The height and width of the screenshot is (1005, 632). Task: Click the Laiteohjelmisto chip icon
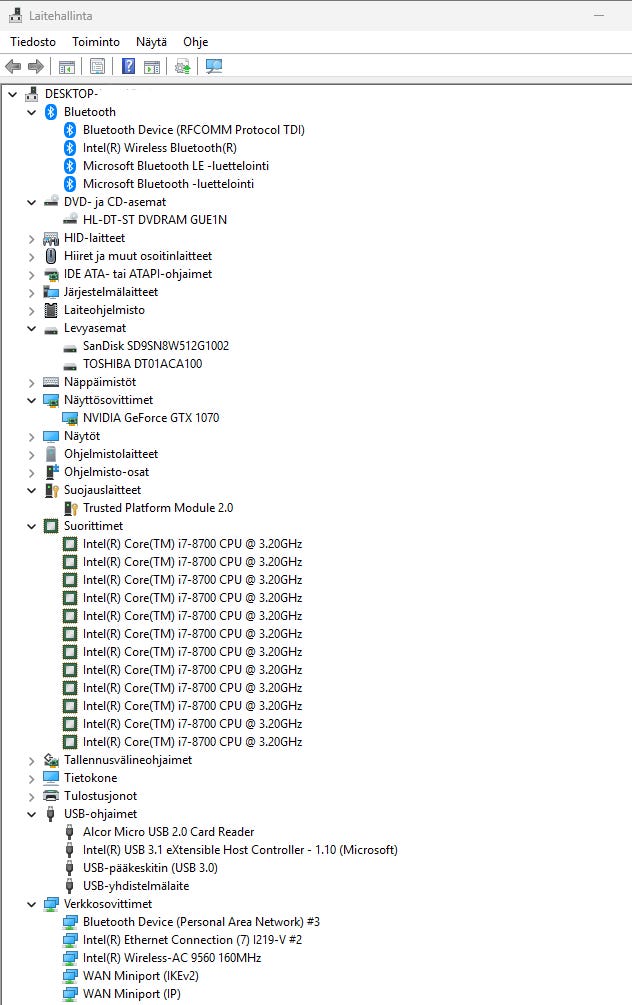click(51, 310)
